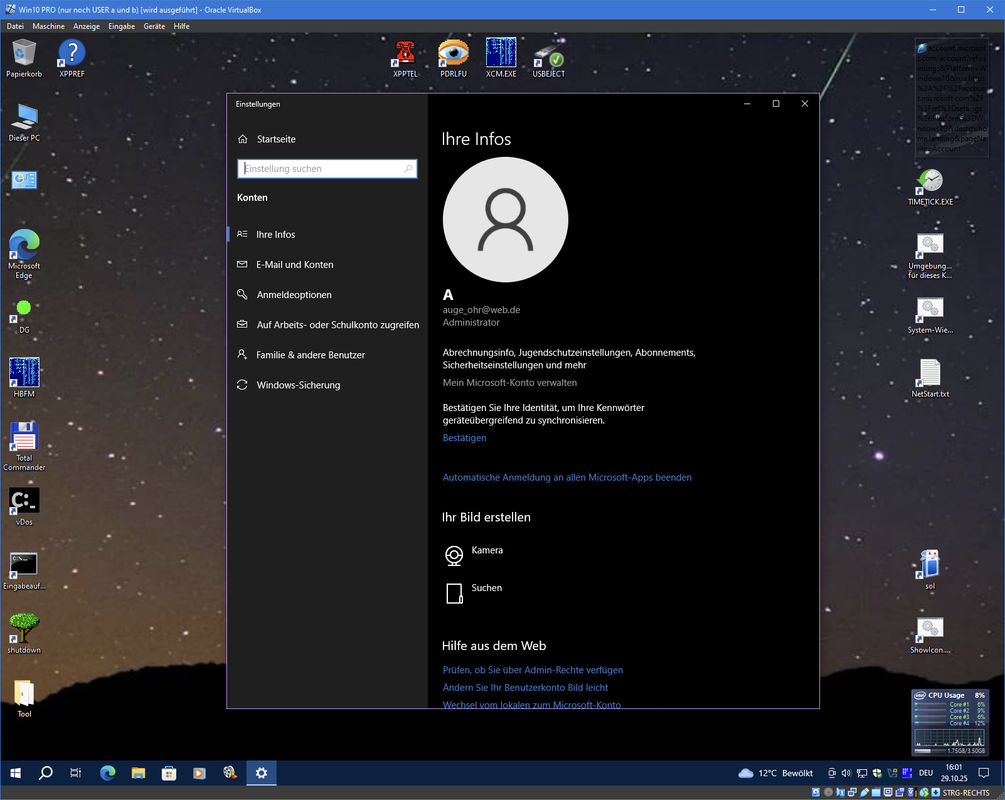
Task: Select the NetStart.txt file icon
Action: pos(930,378)
